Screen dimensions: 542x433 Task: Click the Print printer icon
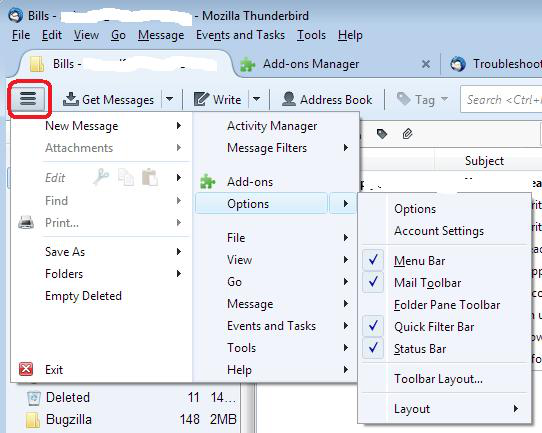pyautogui.click(x=26, y=223)
